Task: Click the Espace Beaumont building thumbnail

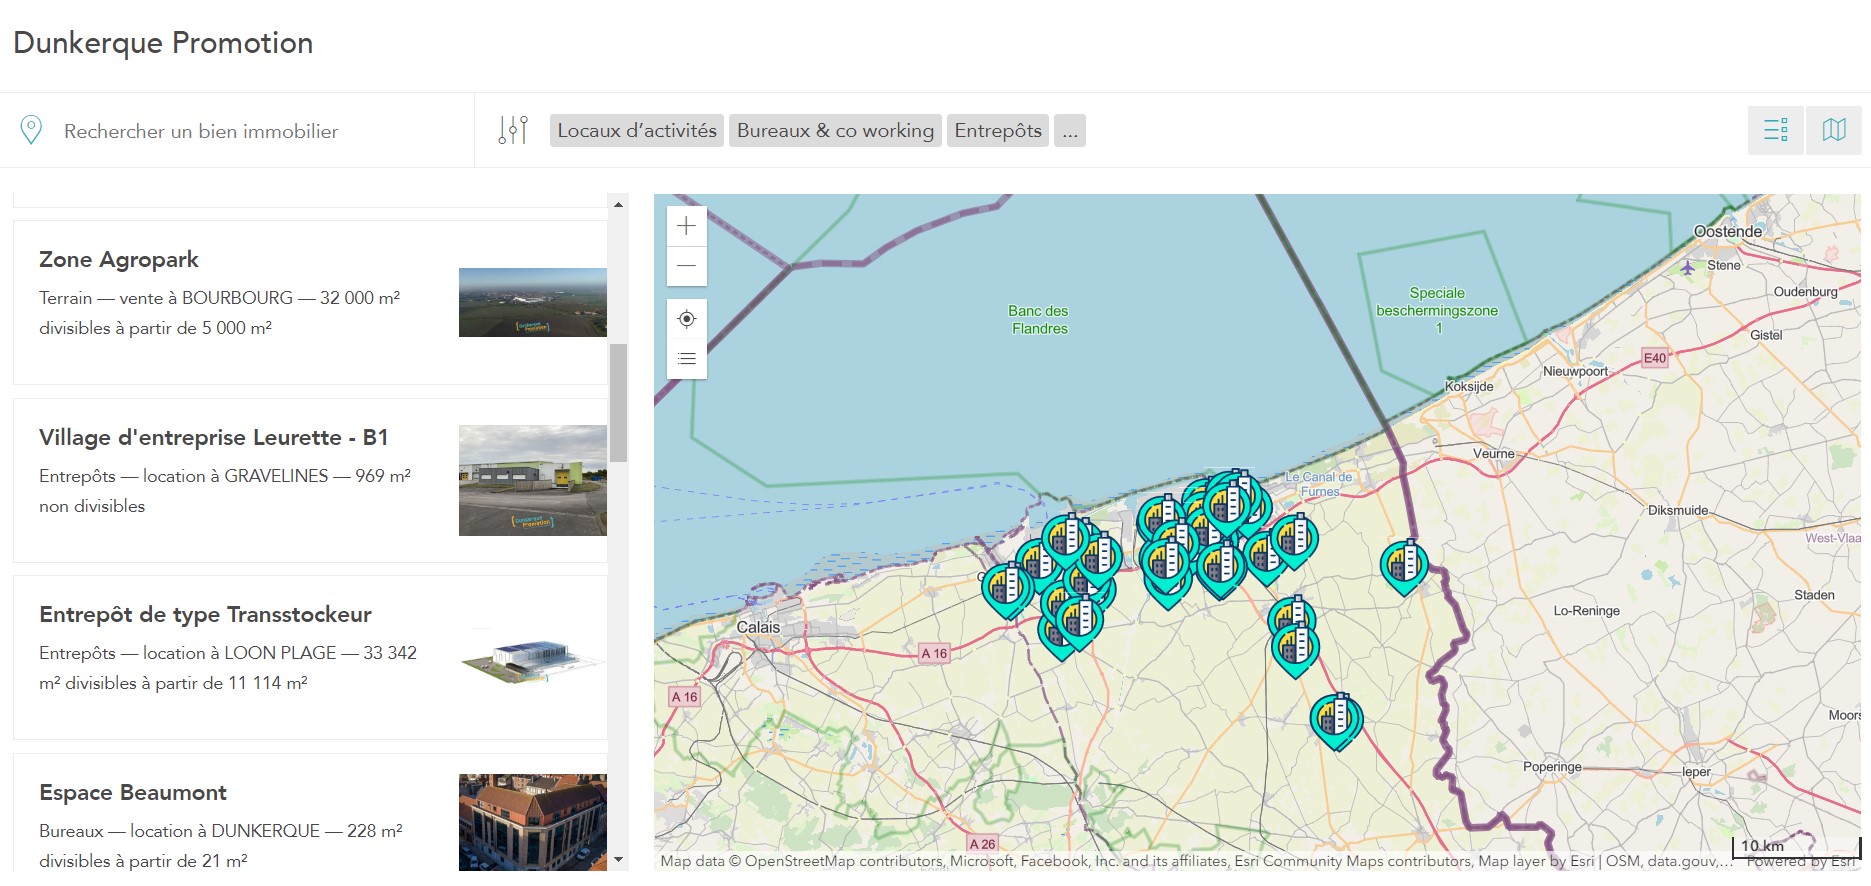Action: [x=532, y=821]
